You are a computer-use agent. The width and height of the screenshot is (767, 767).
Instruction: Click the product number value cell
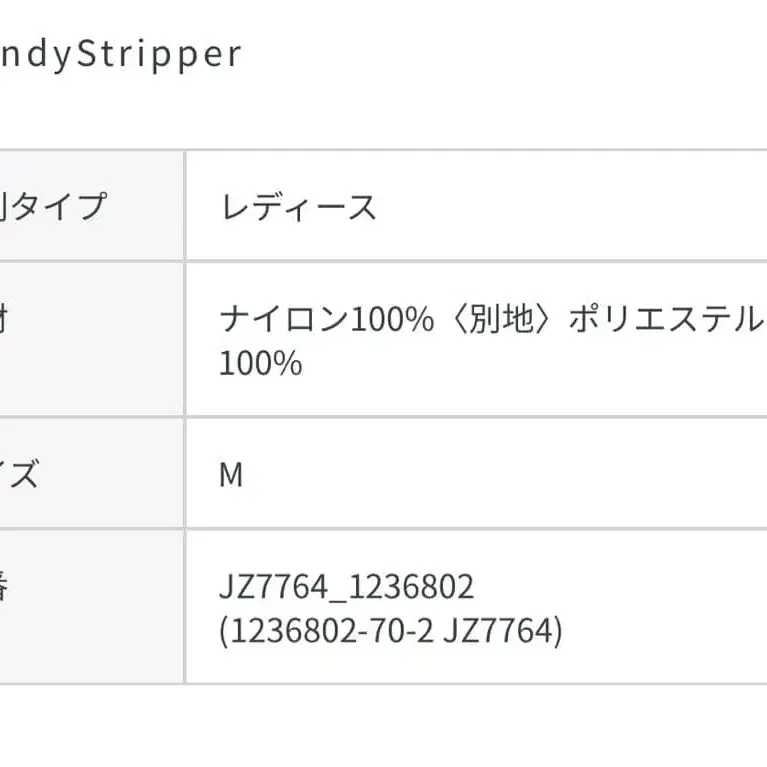point(476,608)
